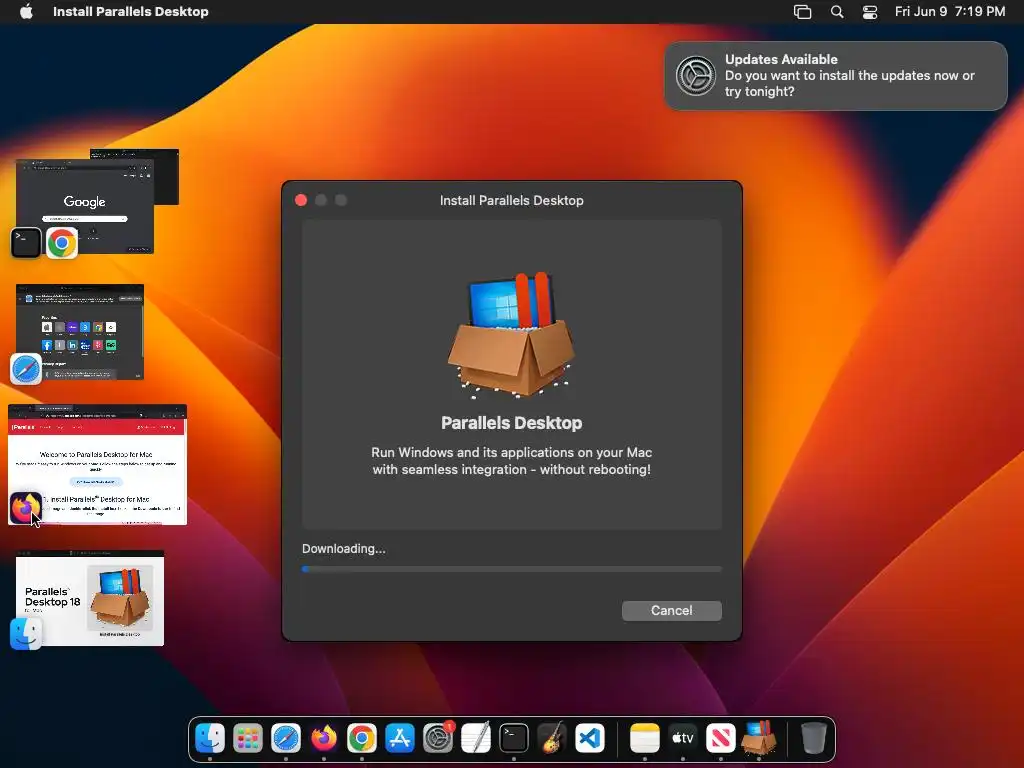Open App Store from the Dock
The width and height of the screenshot is (1024, 768).
coord(400,739)
